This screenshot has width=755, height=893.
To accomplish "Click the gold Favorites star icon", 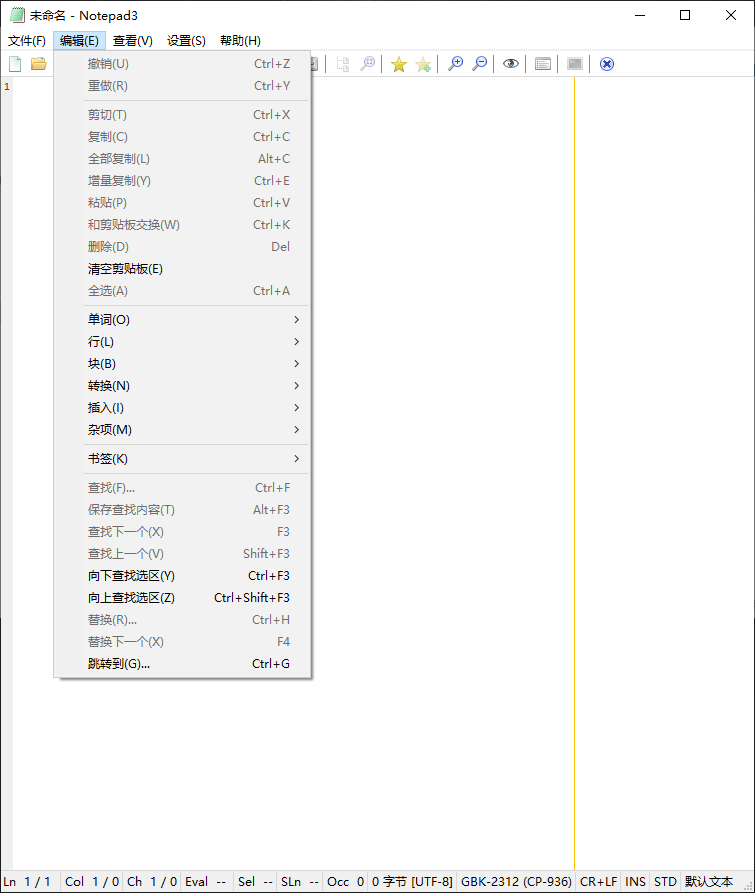I will [x=399, y=64].
